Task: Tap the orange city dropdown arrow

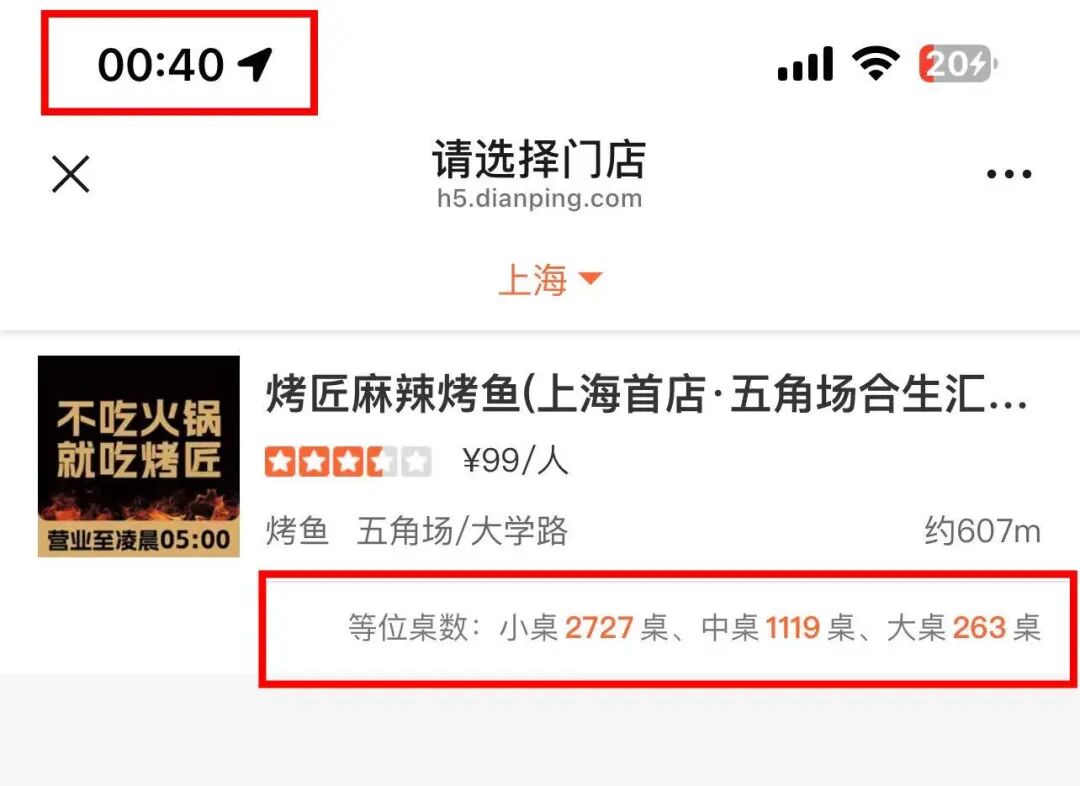Action: [590, 278]
